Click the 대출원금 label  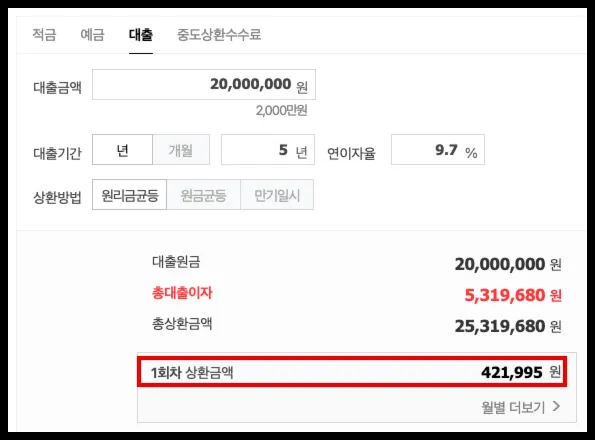coord(176,262)
